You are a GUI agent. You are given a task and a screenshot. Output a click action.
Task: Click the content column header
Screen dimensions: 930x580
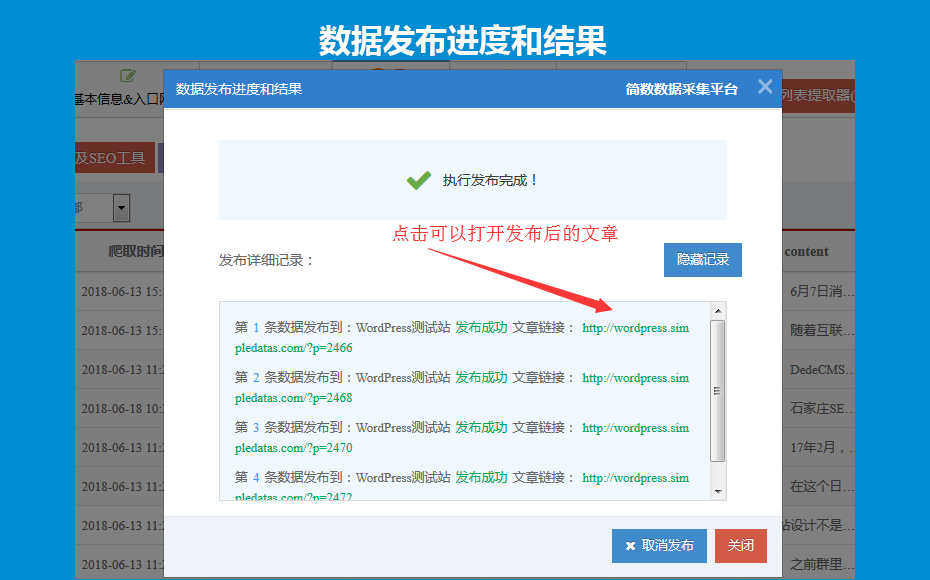coord(806,251)
